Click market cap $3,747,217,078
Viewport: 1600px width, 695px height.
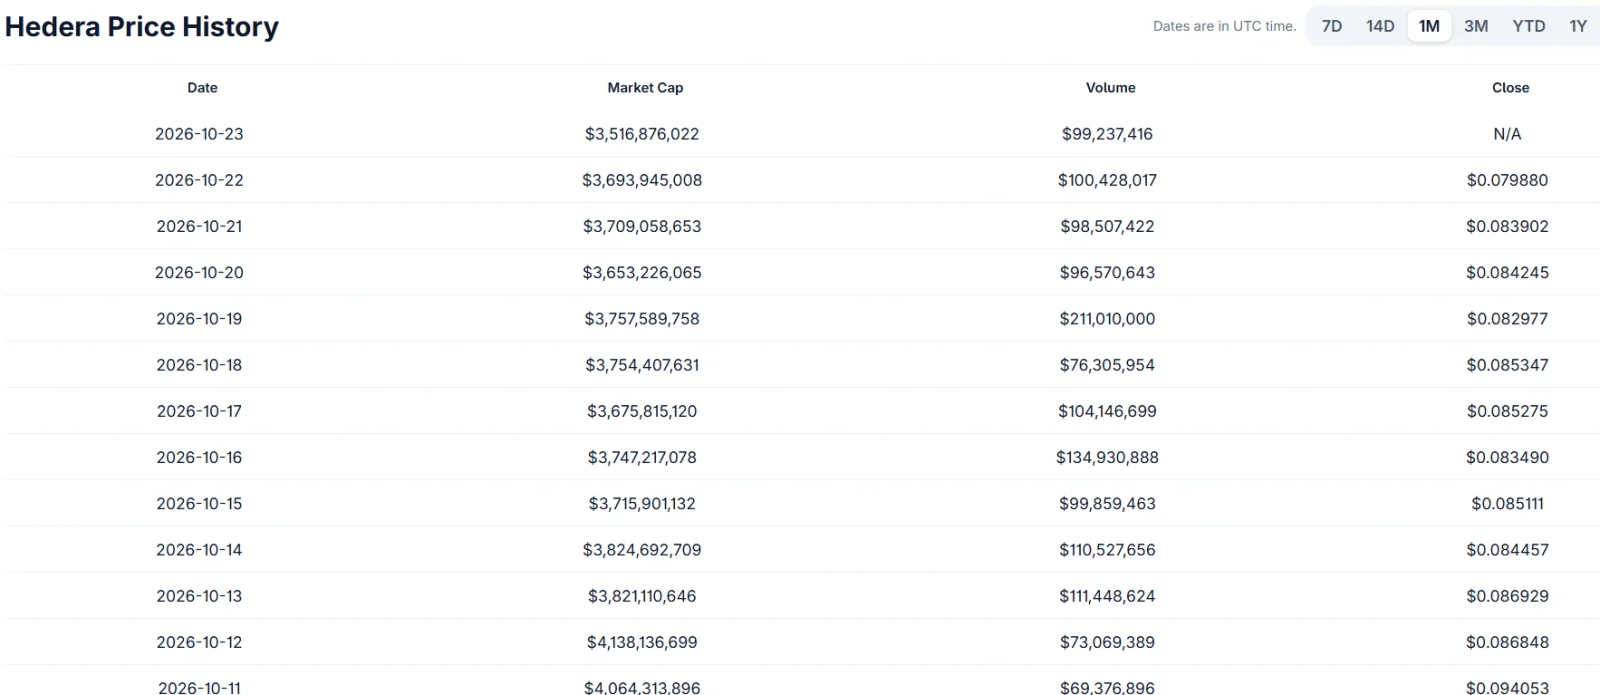coord(642,457)
